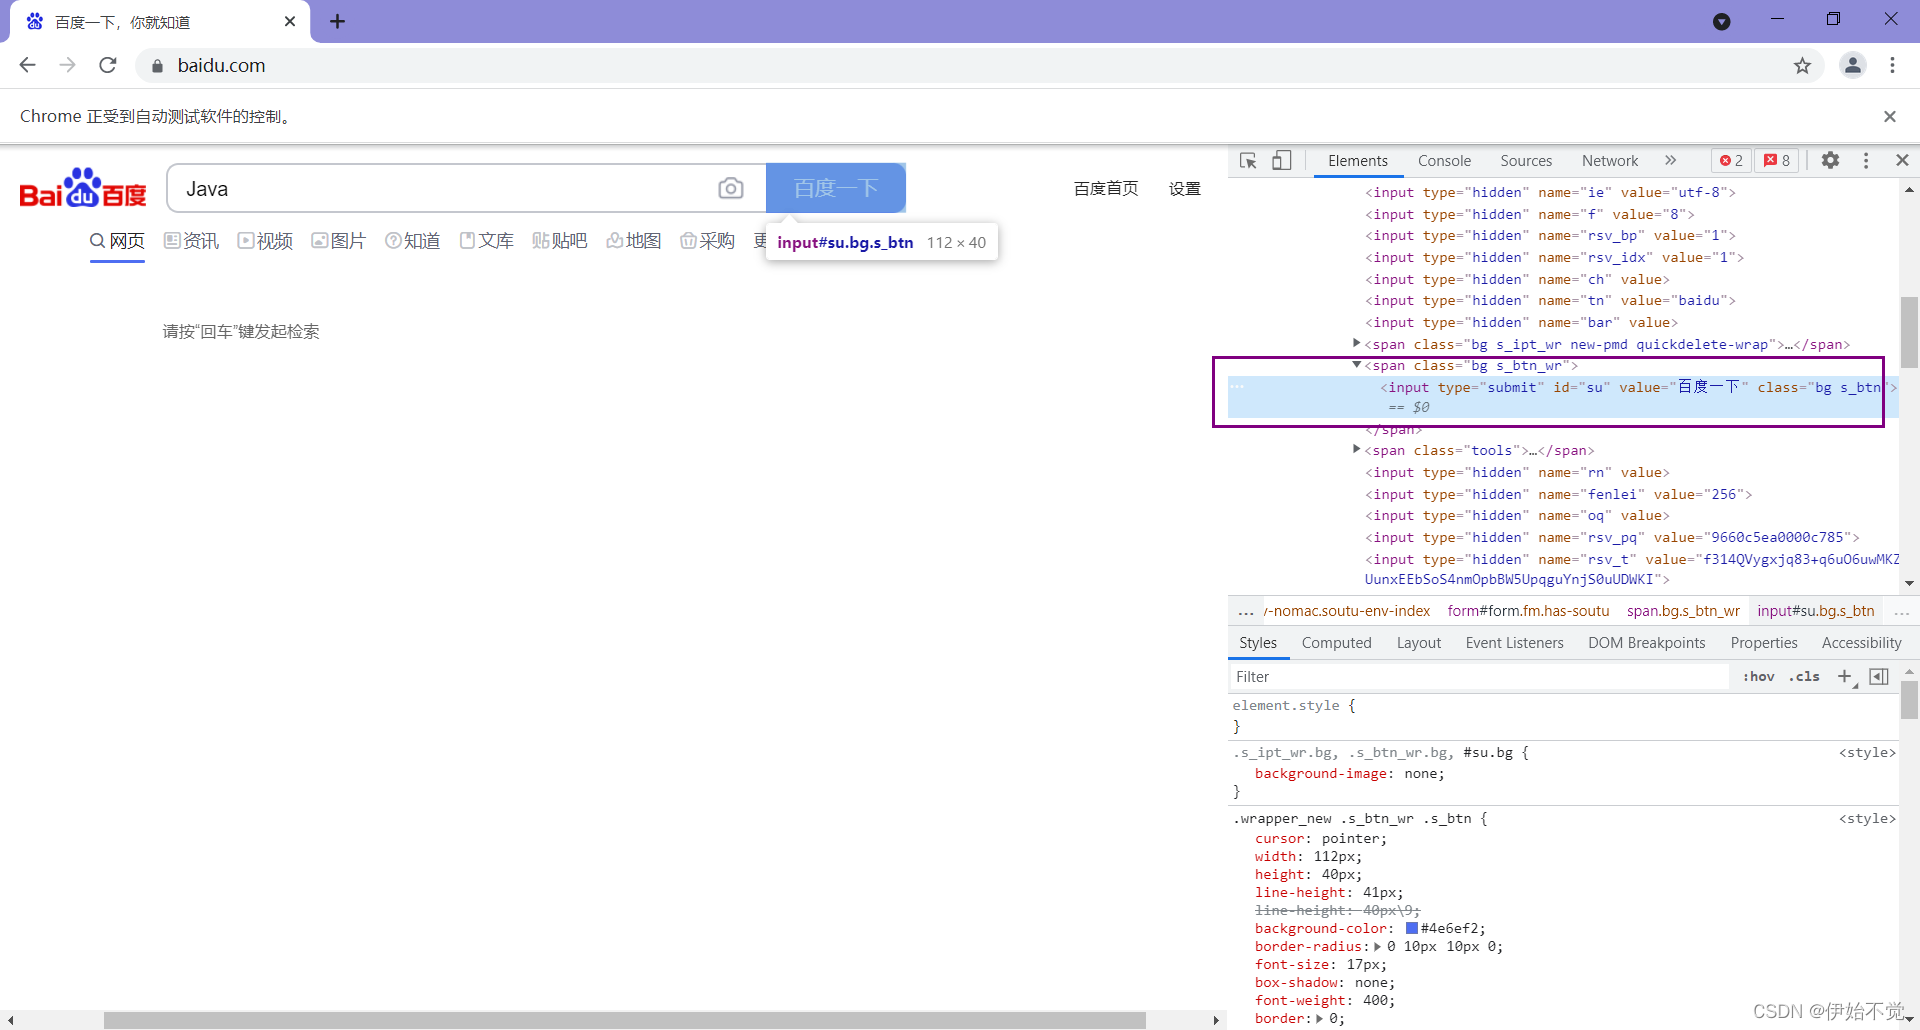Click the page horizontal scrollbar thumb
This screenshot has width=1920, height=1030.
[625, 1020]
